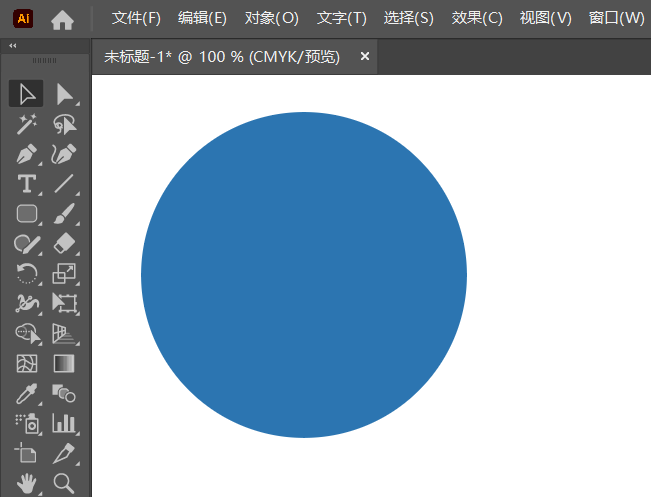Open the 选择(S) menu
The width and height of the screenshot is (651, 497).
coord(409,18)
